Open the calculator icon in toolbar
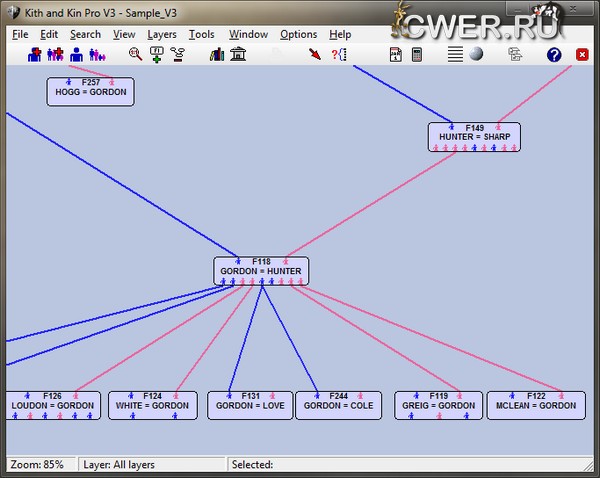This screenshot has width=600, height=478. (x=417, y=54)
